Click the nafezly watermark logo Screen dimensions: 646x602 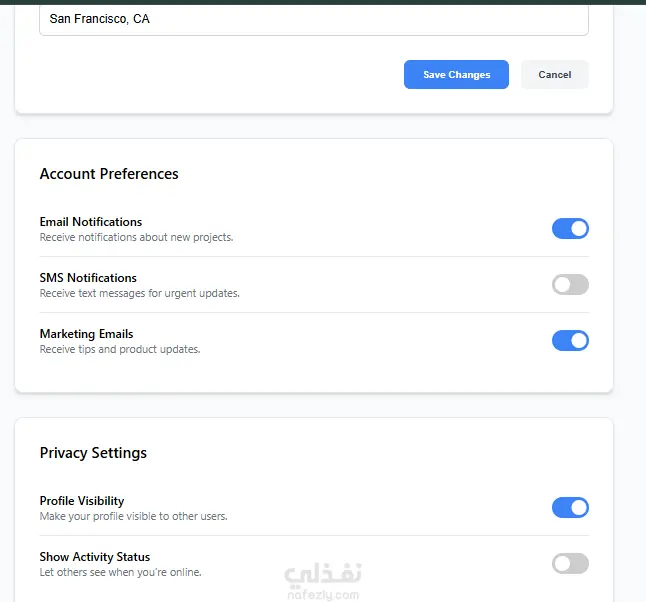[322, 581]
